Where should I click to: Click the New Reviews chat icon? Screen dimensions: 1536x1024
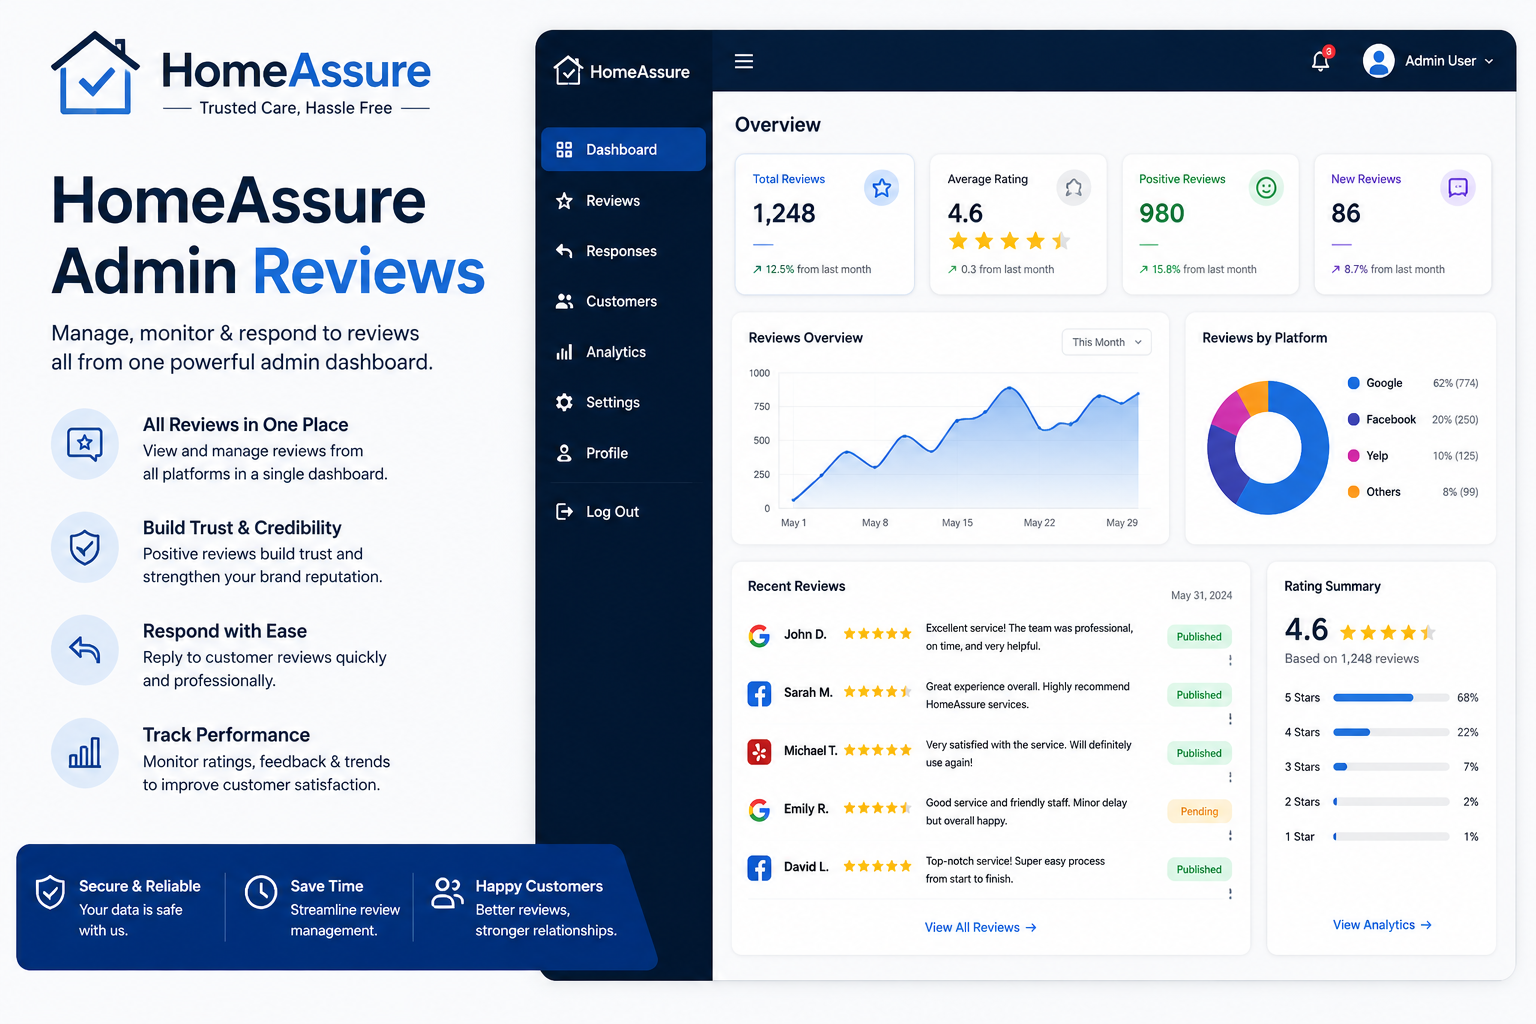[x=1458, y=188]
